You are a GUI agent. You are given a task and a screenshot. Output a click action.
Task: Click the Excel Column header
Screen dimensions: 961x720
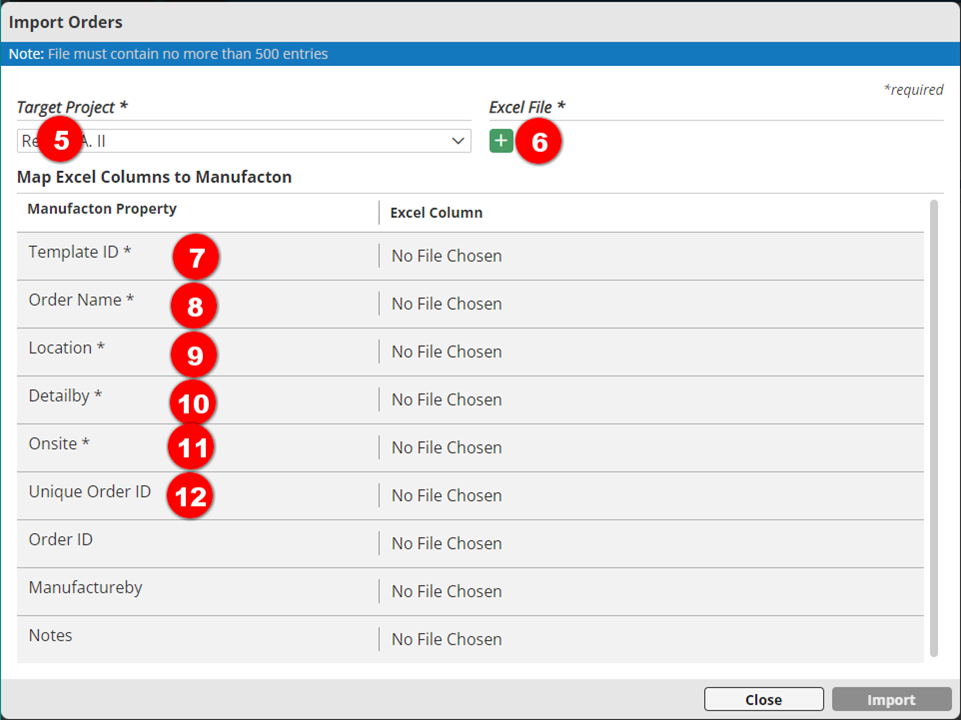point(436,212)
